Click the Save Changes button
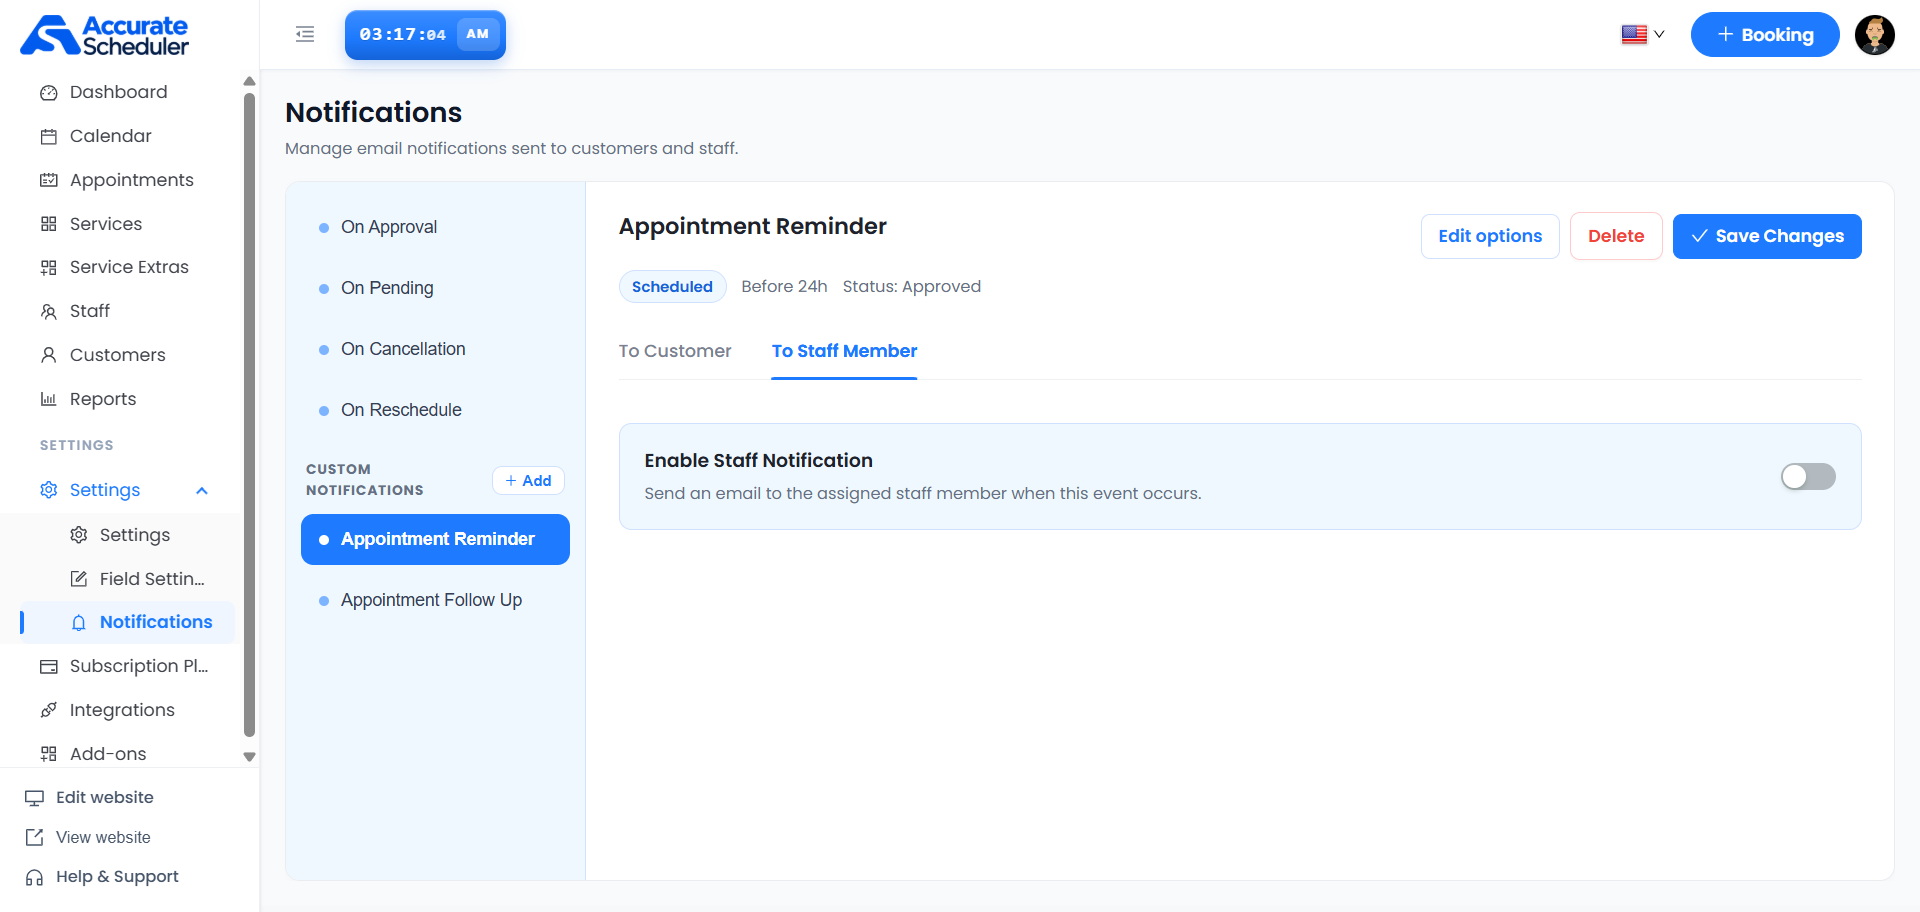This screenshot has width=1920, height=912. pyautogui.click(x=1767, y=237)
